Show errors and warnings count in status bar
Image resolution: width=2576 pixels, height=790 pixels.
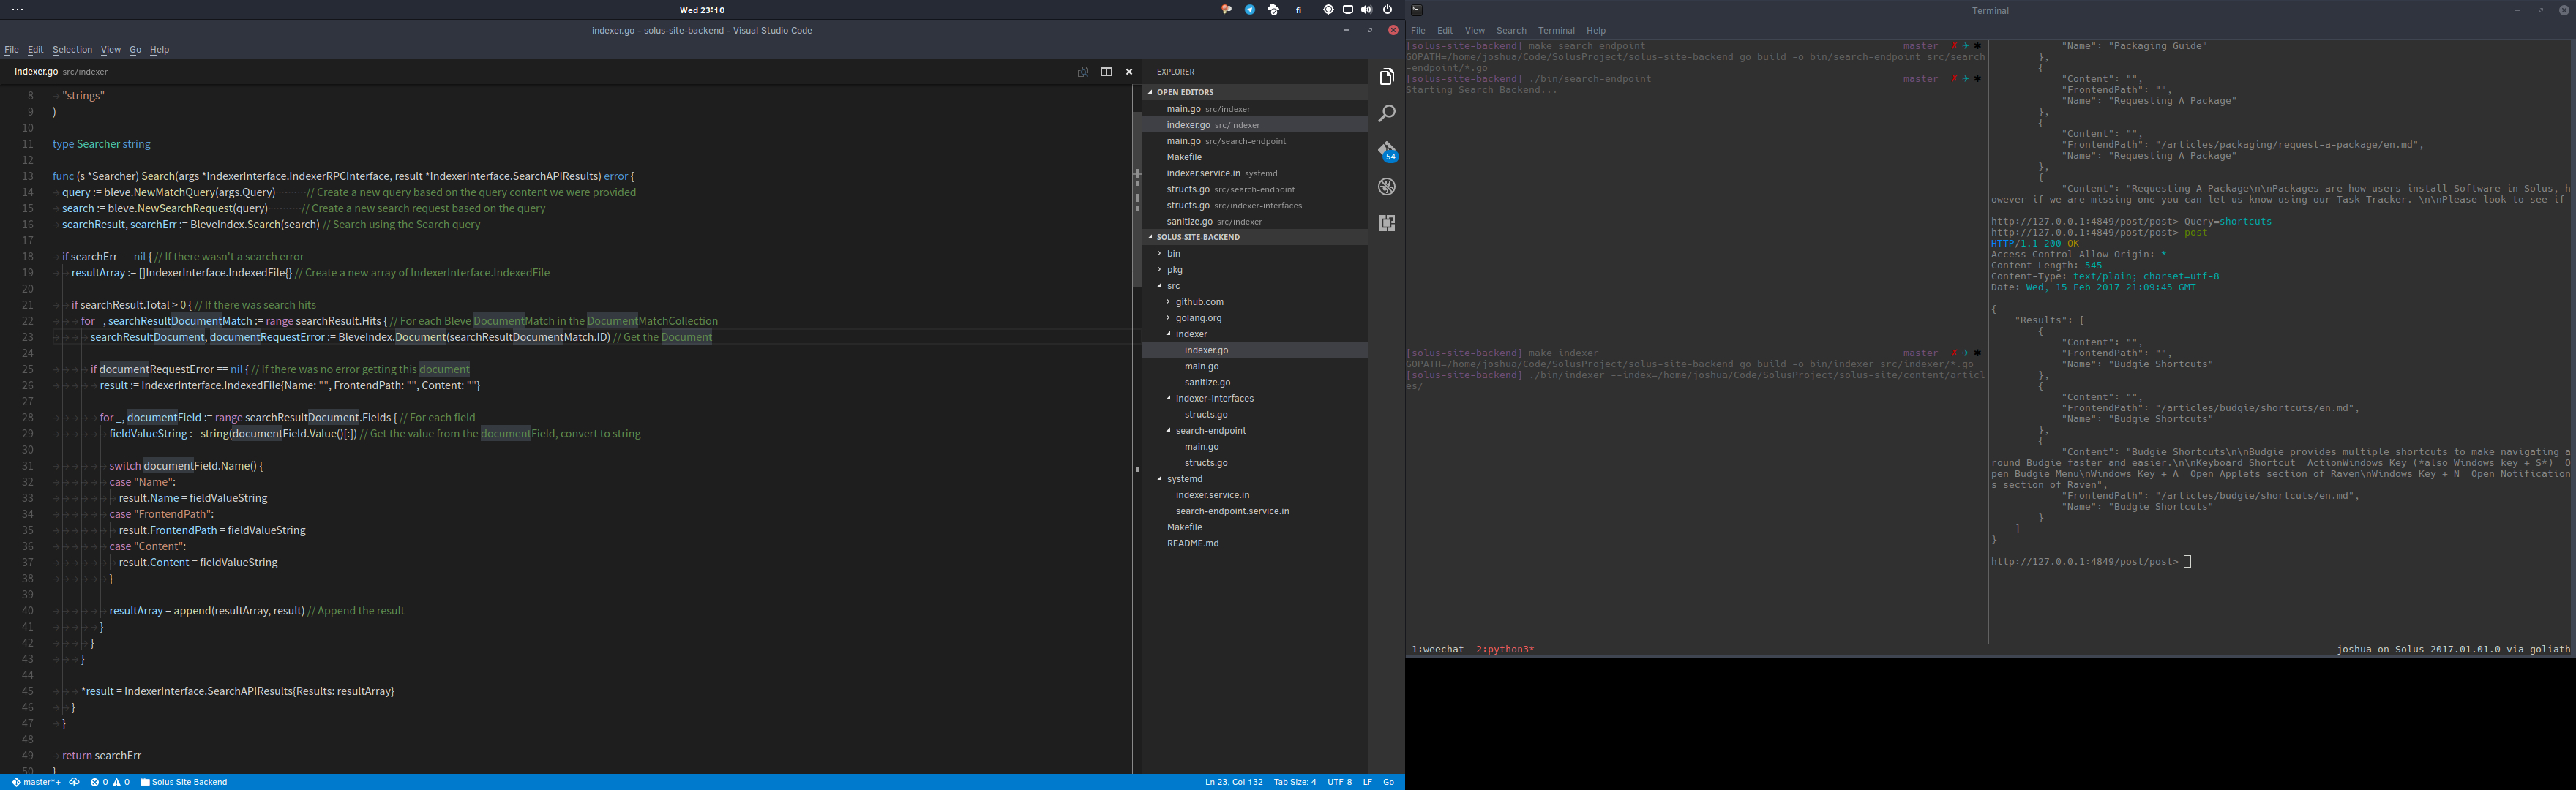click(110, 782)
